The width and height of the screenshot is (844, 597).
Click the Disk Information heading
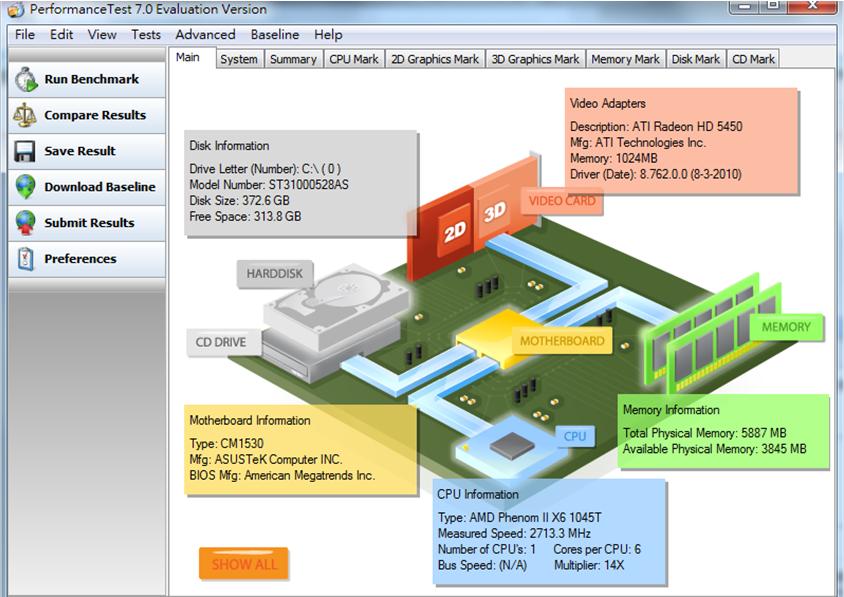[x=229, y=146]
